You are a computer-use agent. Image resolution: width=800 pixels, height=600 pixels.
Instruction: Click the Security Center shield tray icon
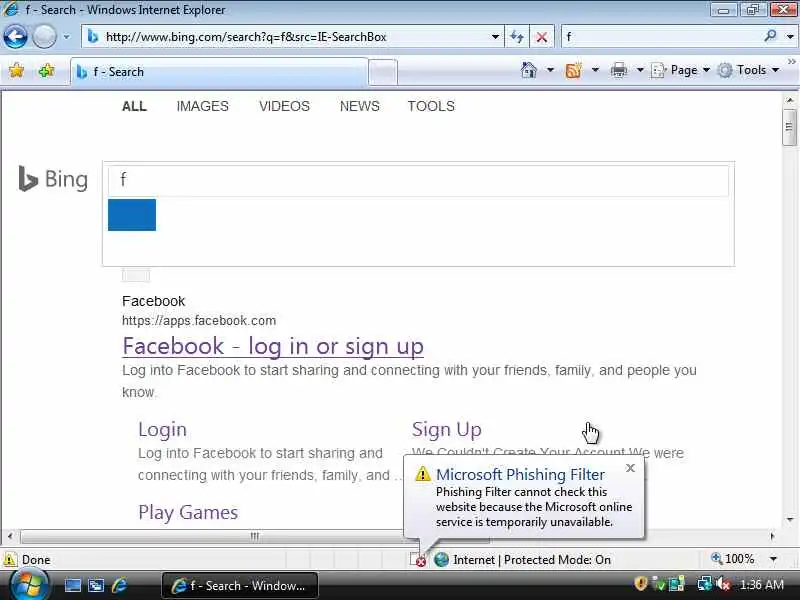click(640, 584)
